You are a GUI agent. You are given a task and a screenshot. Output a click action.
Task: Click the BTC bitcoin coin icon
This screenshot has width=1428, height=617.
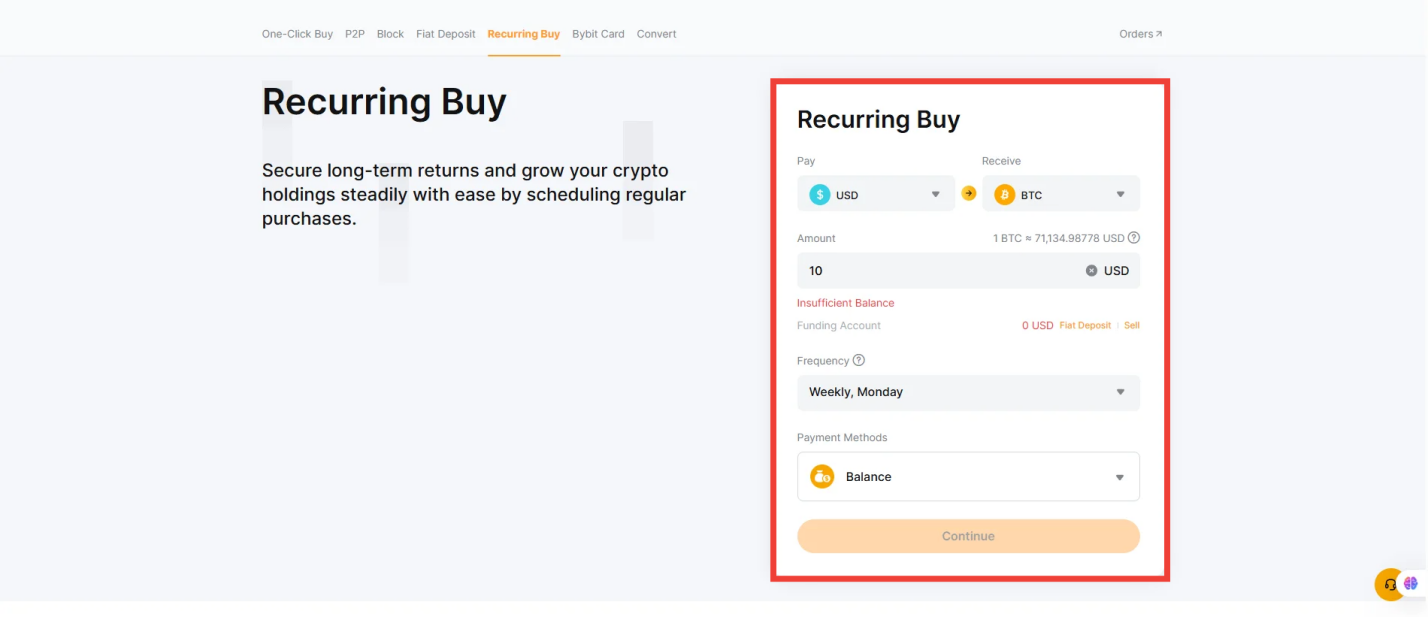point(1005,193)
